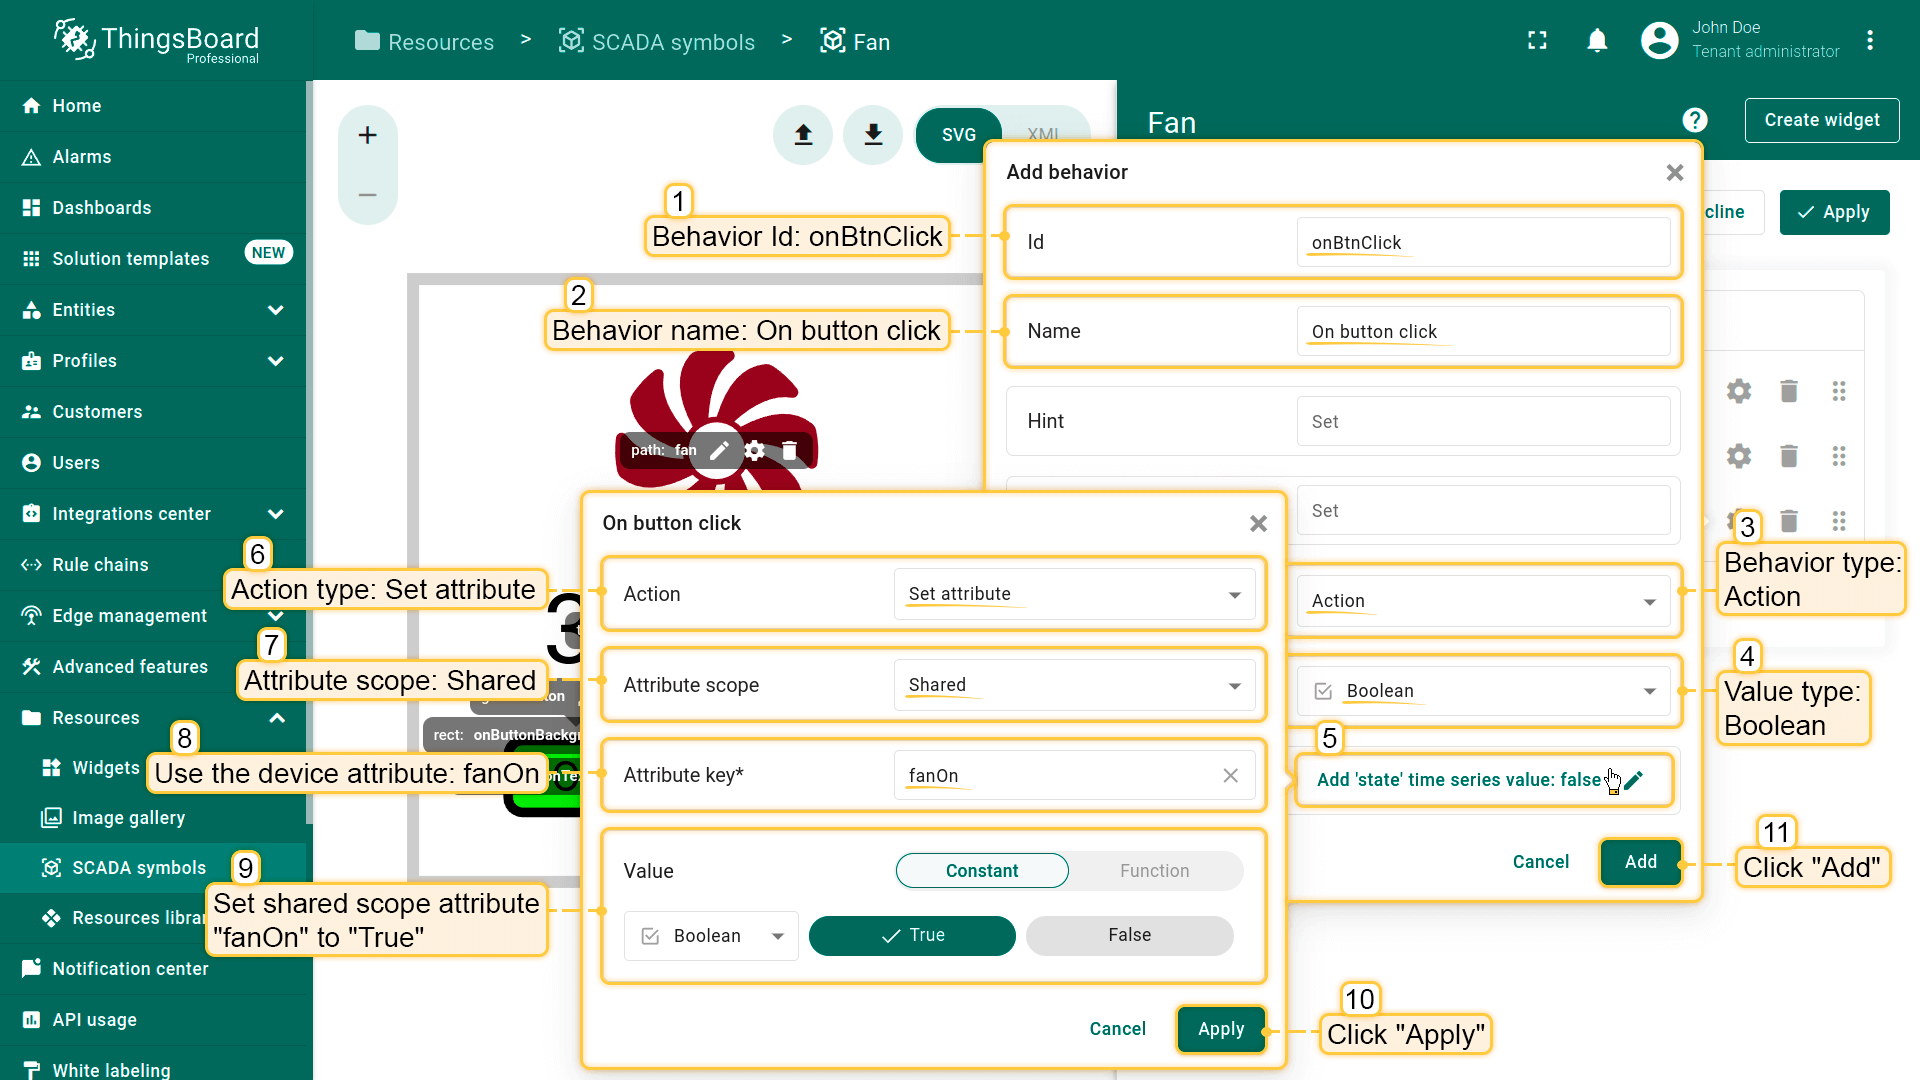Screen dimensions: 1920x1080
Task: Click Apply in On button click dialog
Action: 1220,1029
